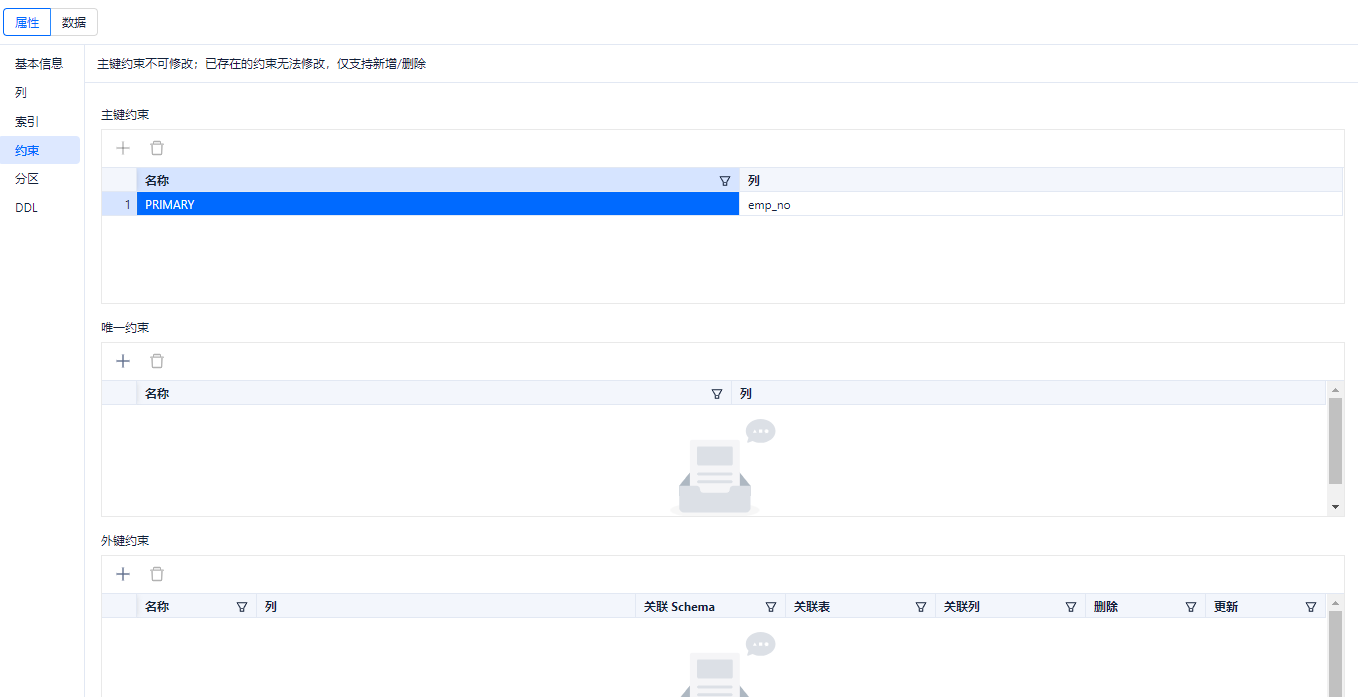1358x697 pixels.
Task: Filter foreign key 关联 Schema column
Action: pyautogui.click(x=771, y=607)
